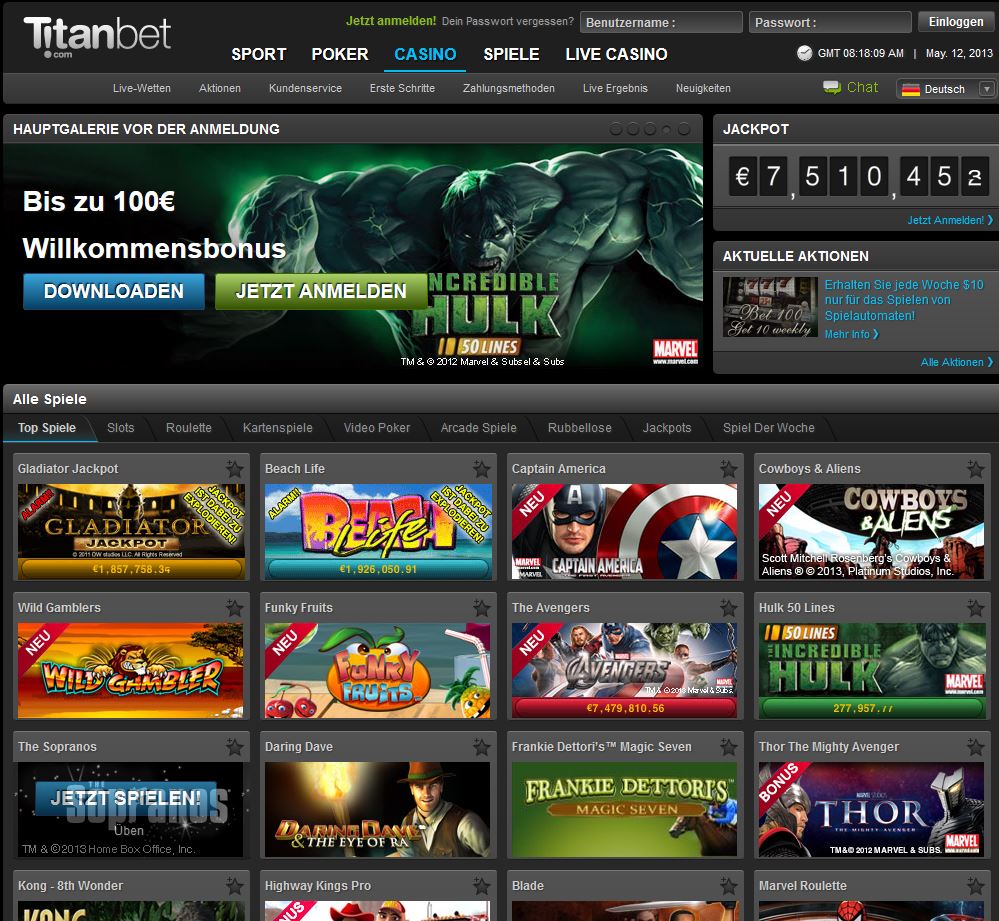Open the Kartenspiele tab

(x=278, y=428)
